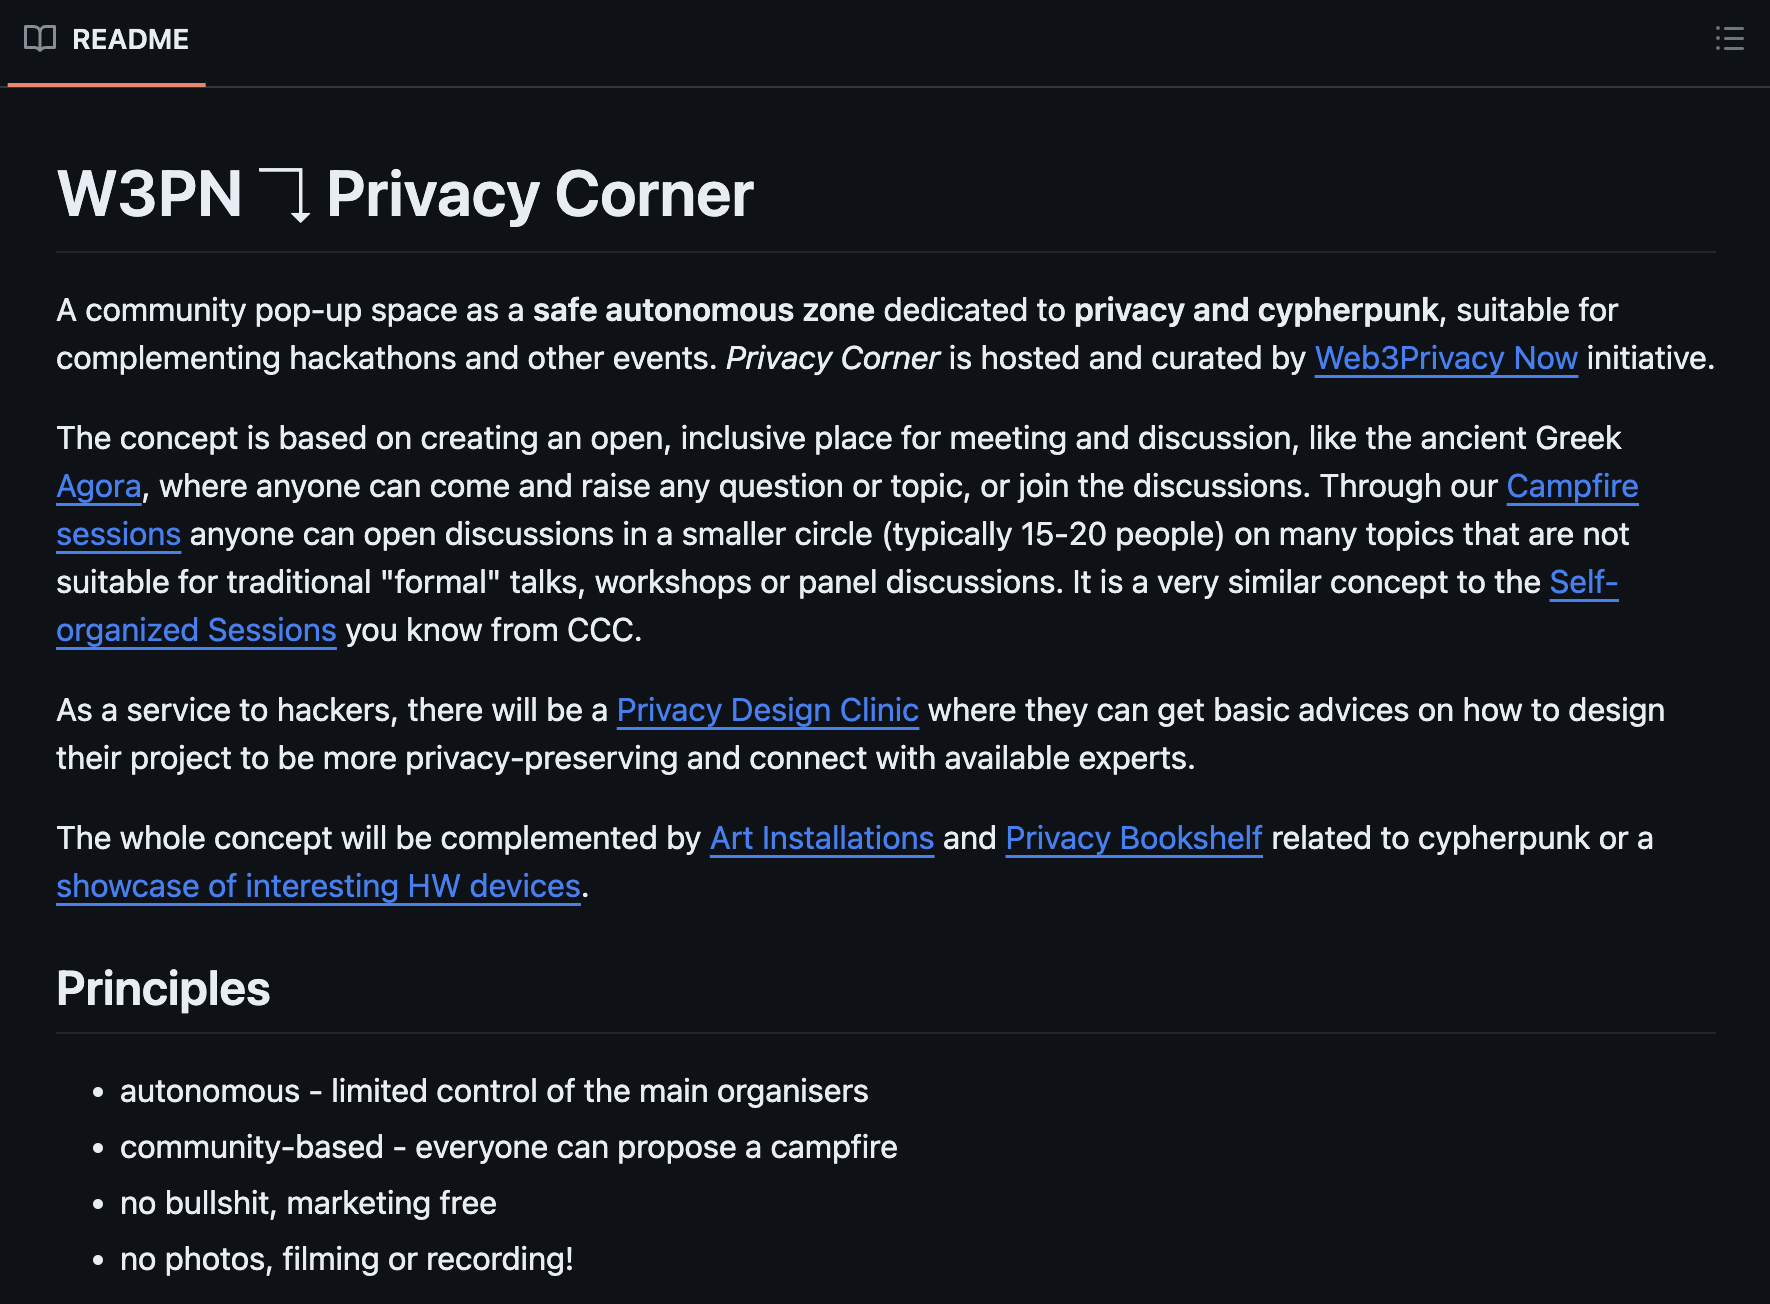Open the README outline icon

pyautogui.click(x=1729, y=39)
